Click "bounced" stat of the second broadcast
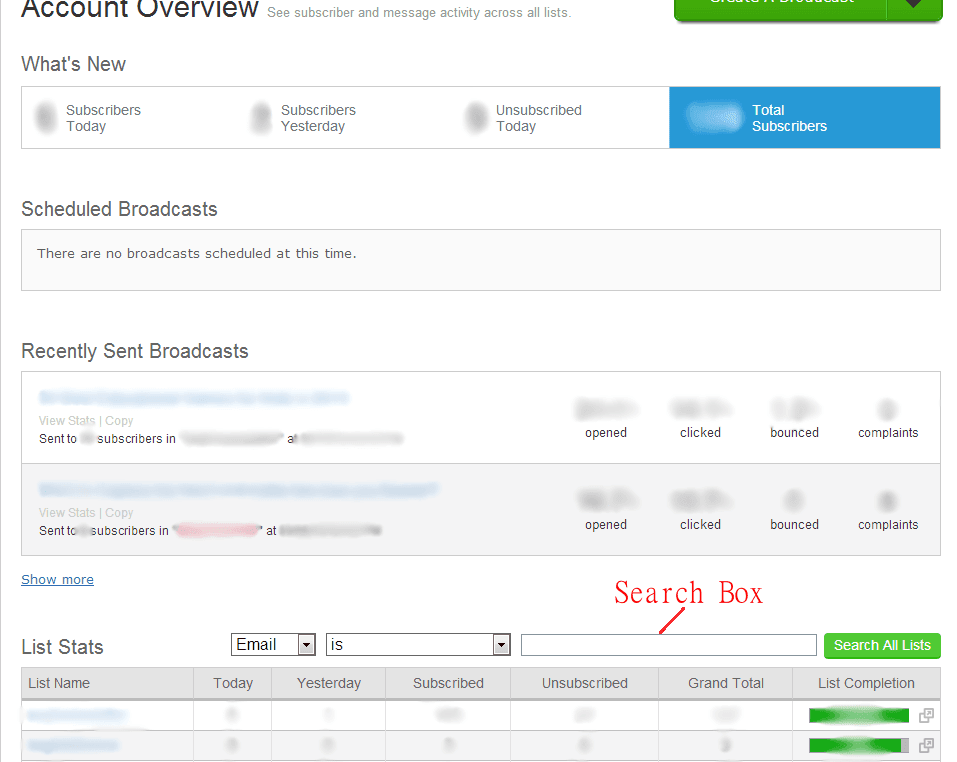Screen dimensions: 957x762 click(x=795, y=511)
